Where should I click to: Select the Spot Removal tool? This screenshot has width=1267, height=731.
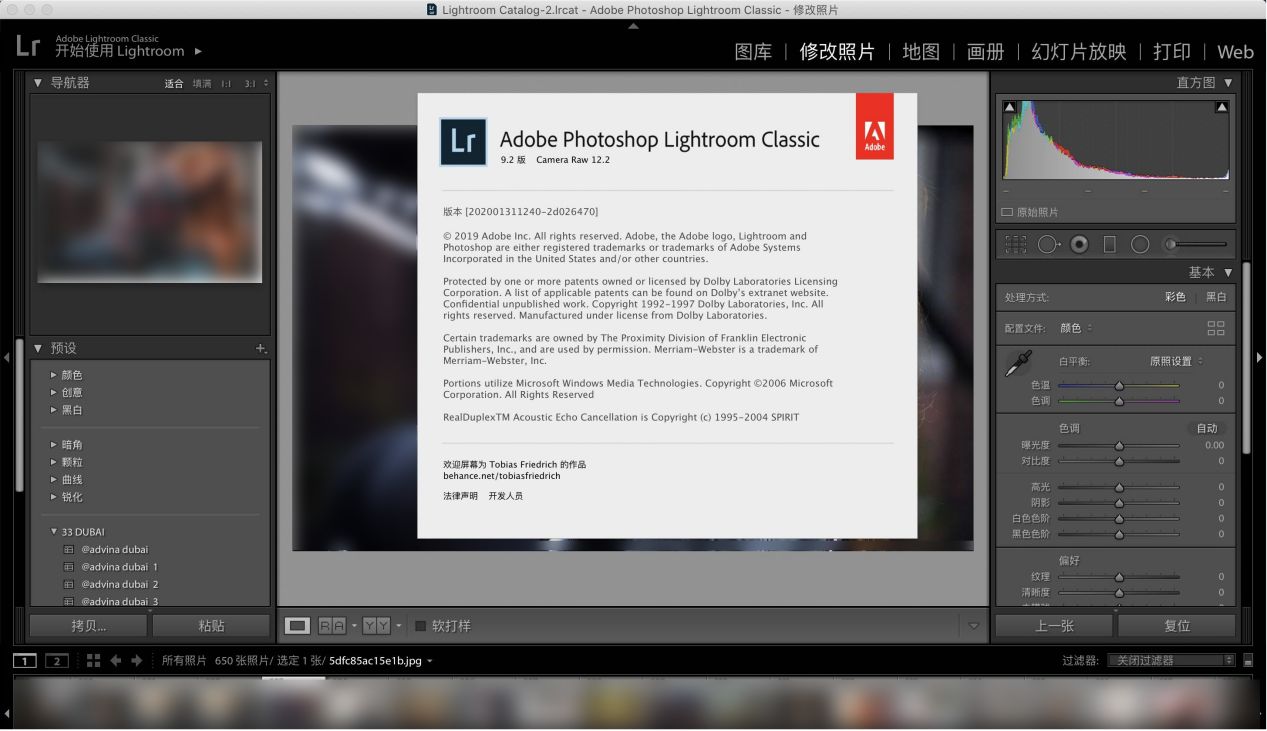(x=1048, y=244)
